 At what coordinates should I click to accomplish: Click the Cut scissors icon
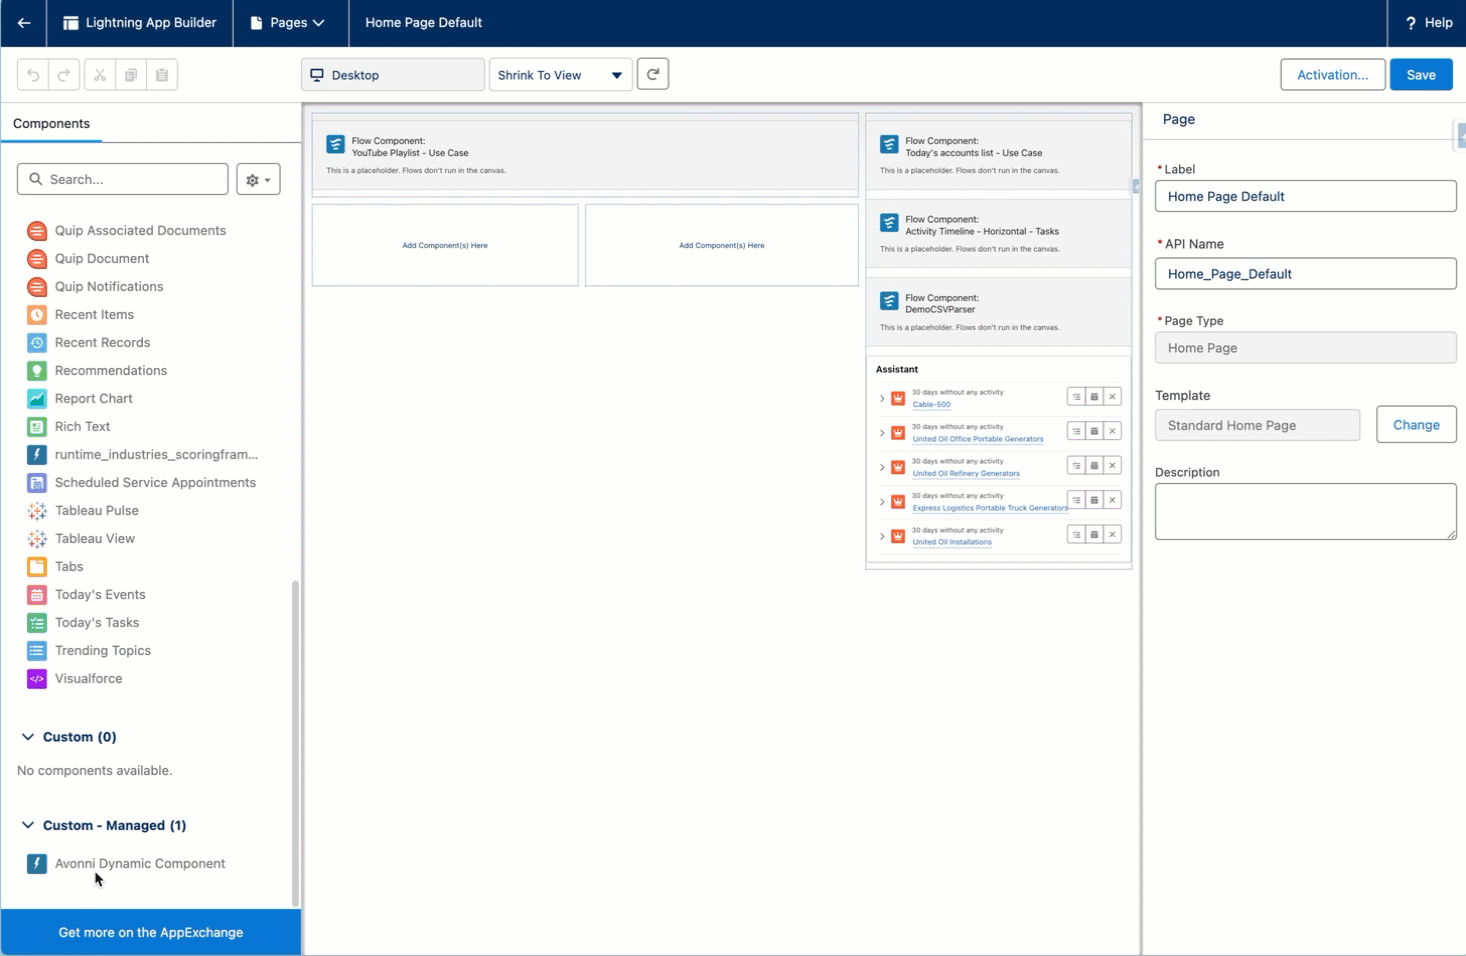click(100, 75)
